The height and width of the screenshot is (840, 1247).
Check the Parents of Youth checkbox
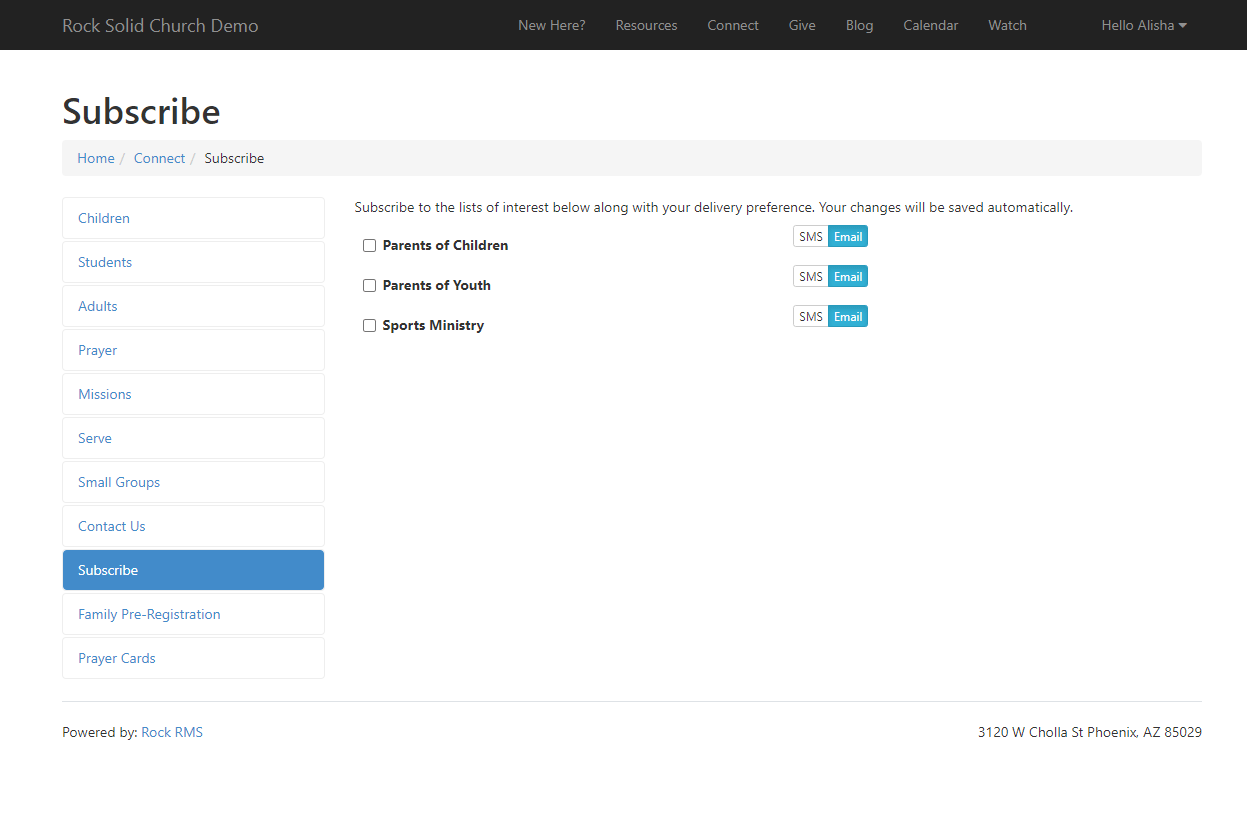tap(369, 286)
